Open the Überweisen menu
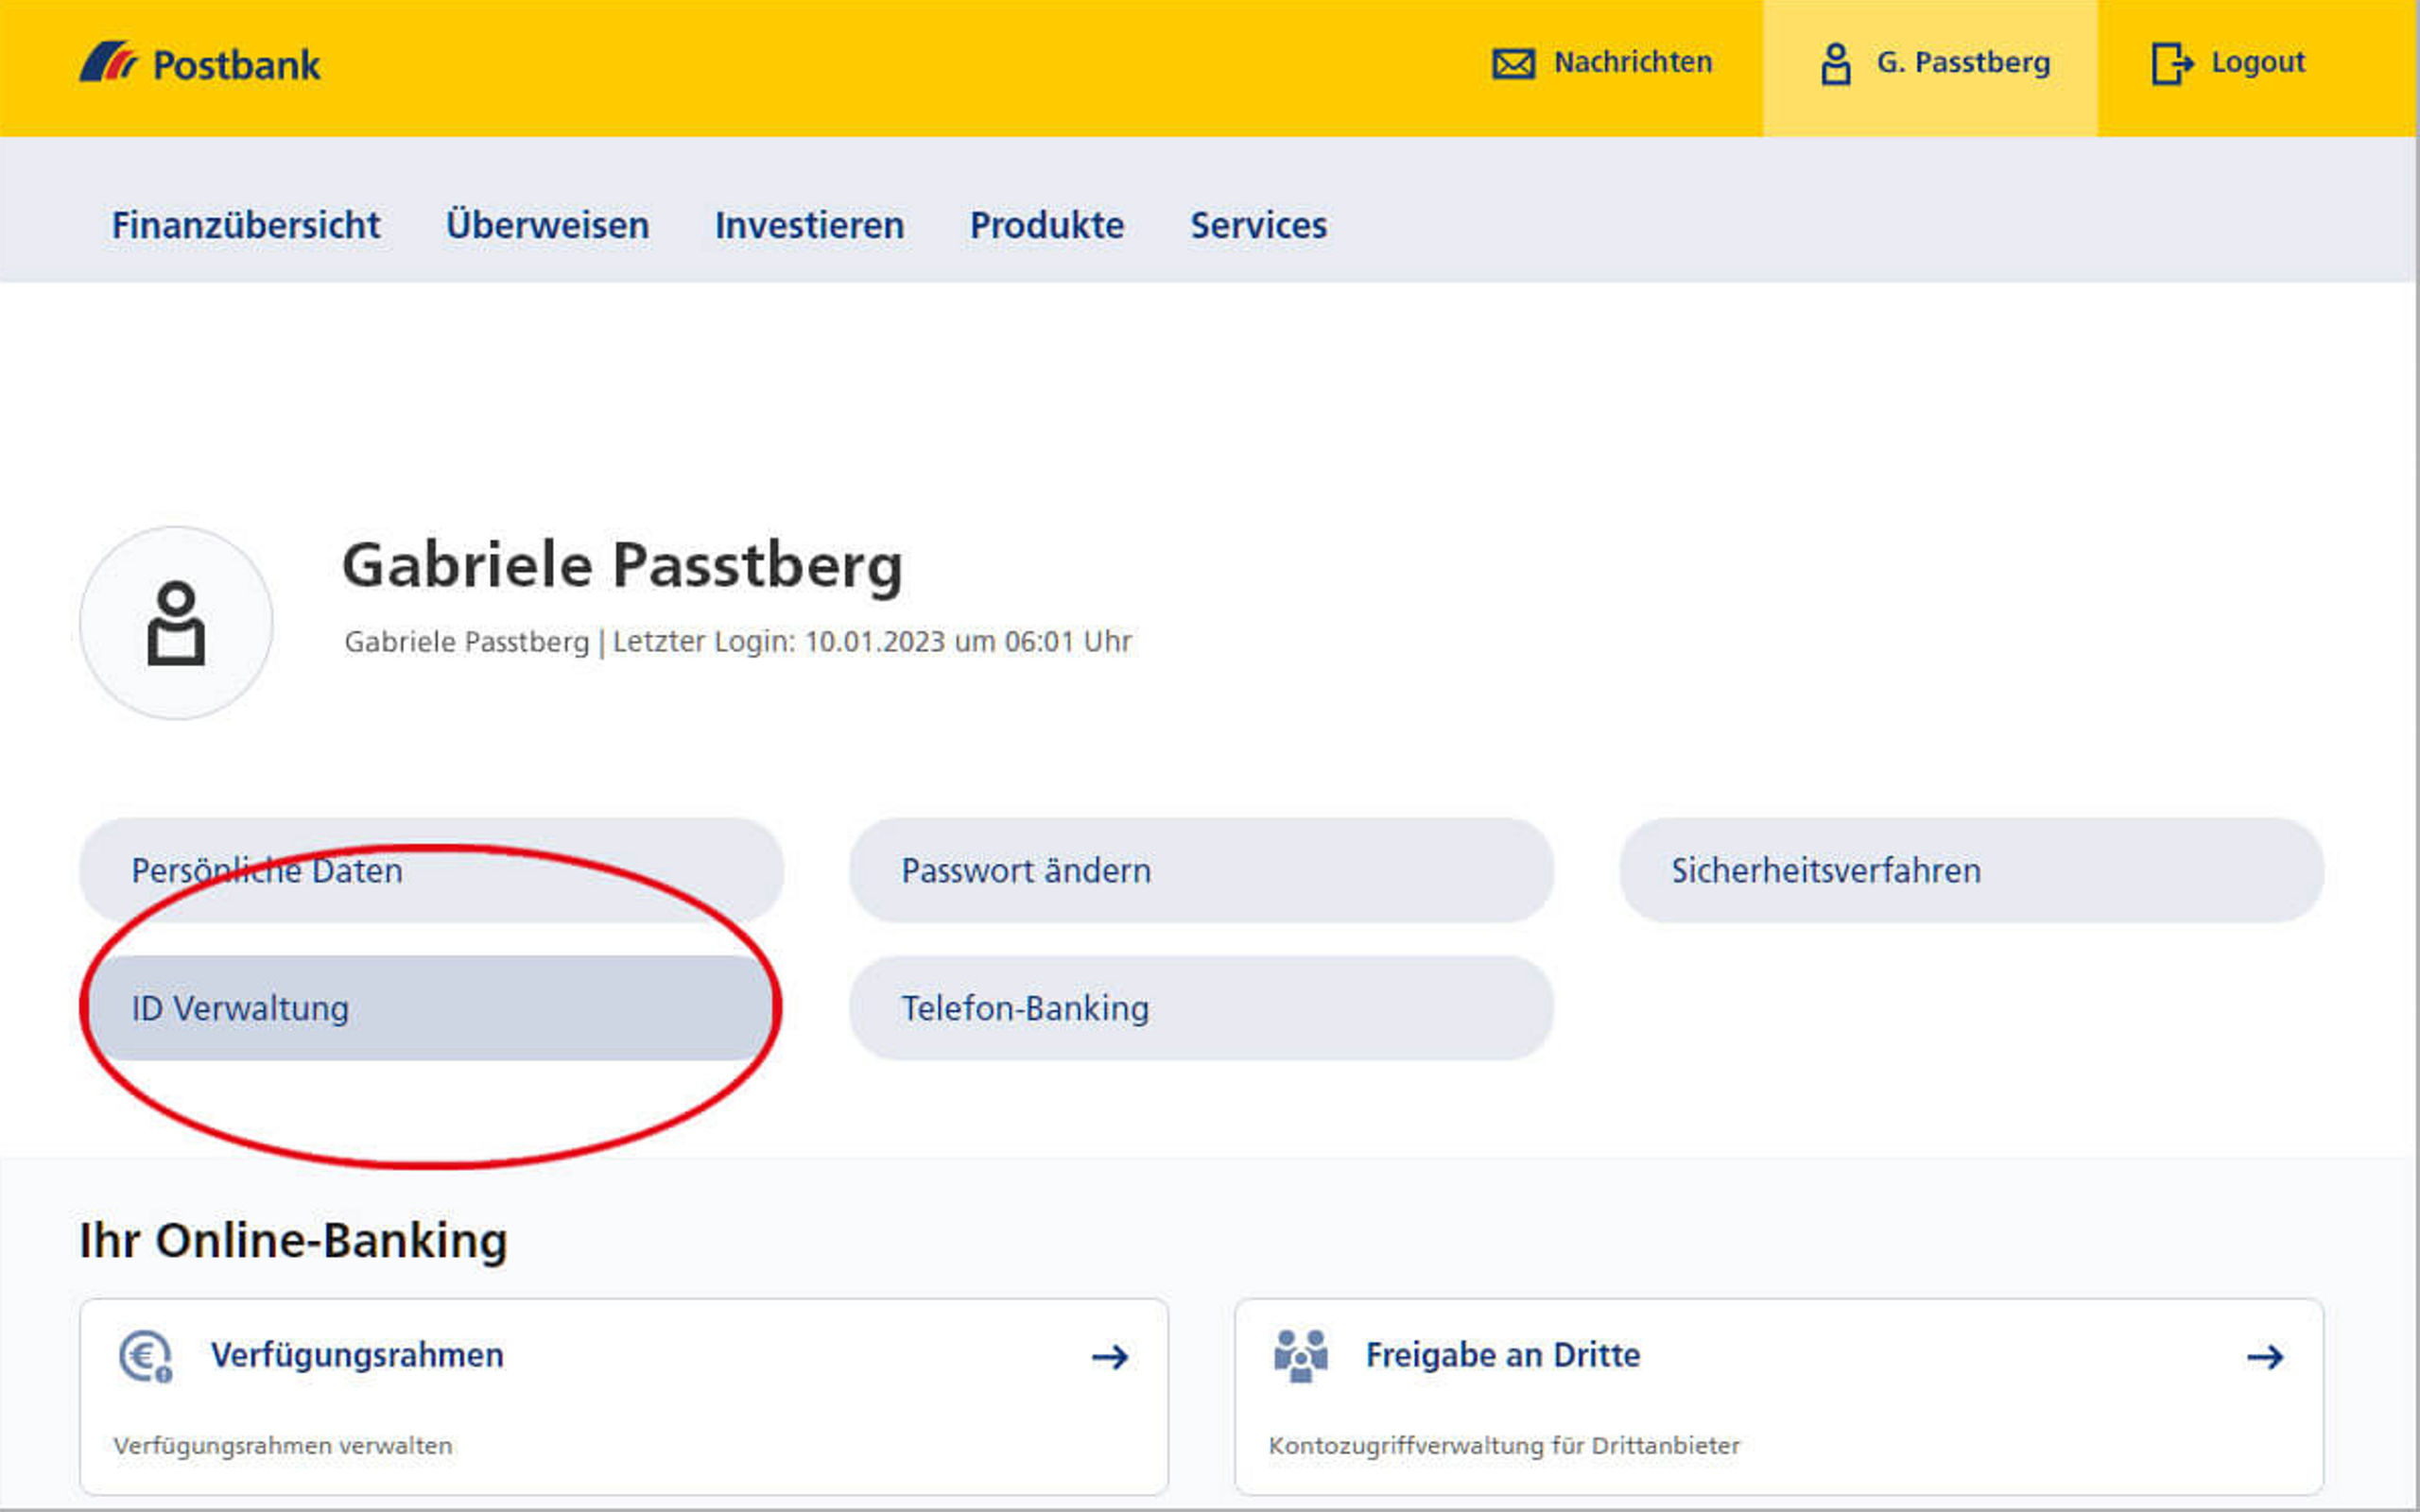This screenshot has width=2420, height=1512. (x=547, y=225)
